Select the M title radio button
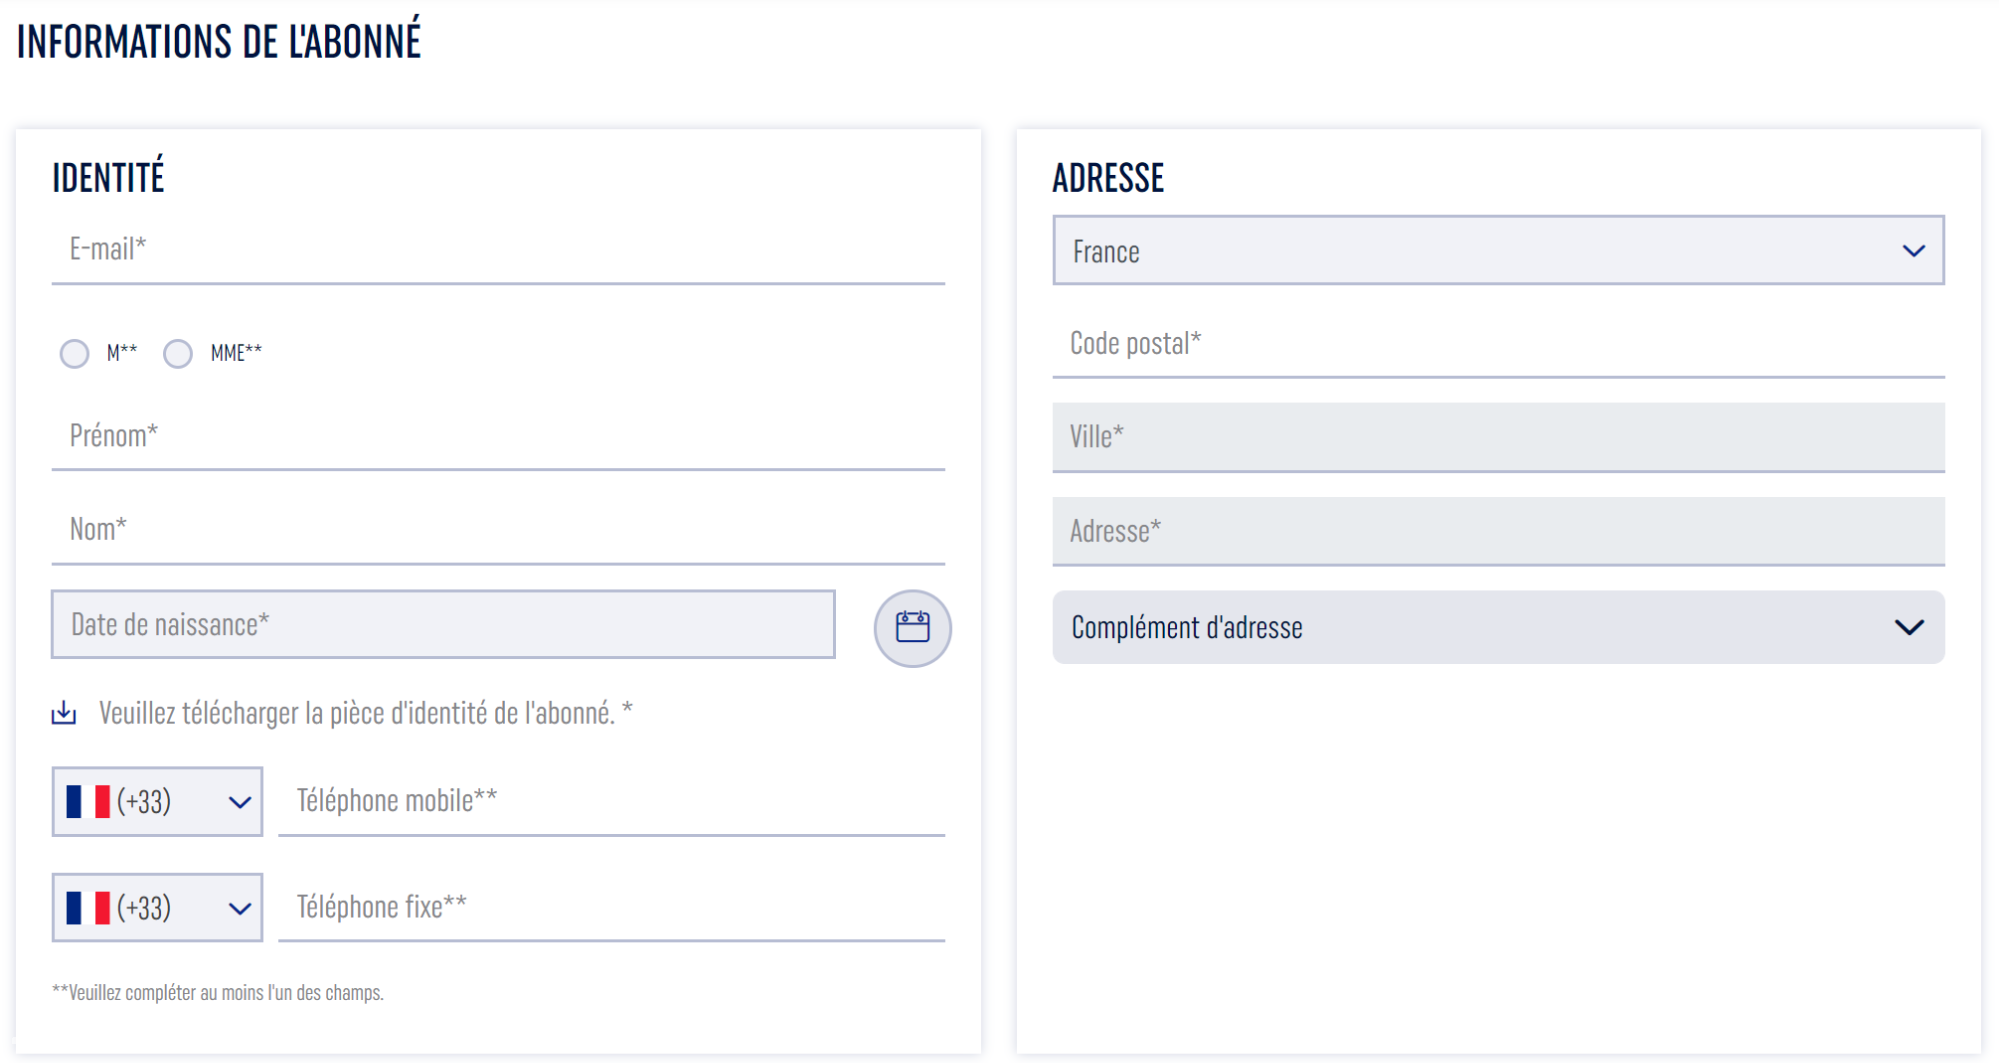This screenshot has height=1063, width=1999. click(75, 353)
